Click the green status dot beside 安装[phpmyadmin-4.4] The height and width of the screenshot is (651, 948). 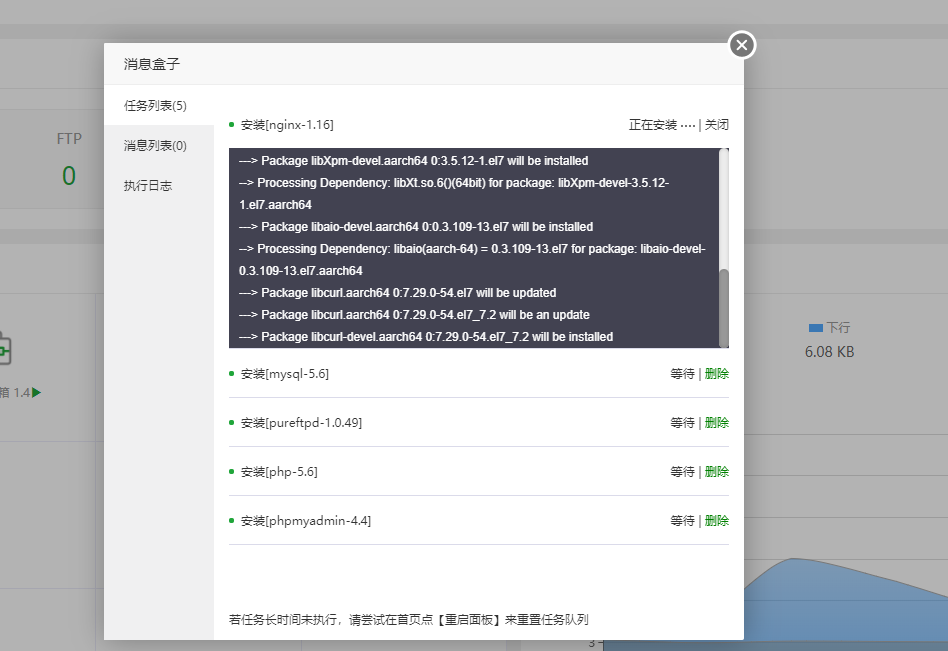pos(230,520)
